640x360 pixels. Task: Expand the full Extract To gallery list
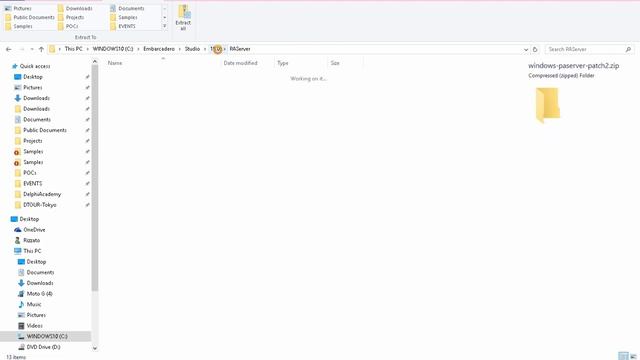[164, 26]
